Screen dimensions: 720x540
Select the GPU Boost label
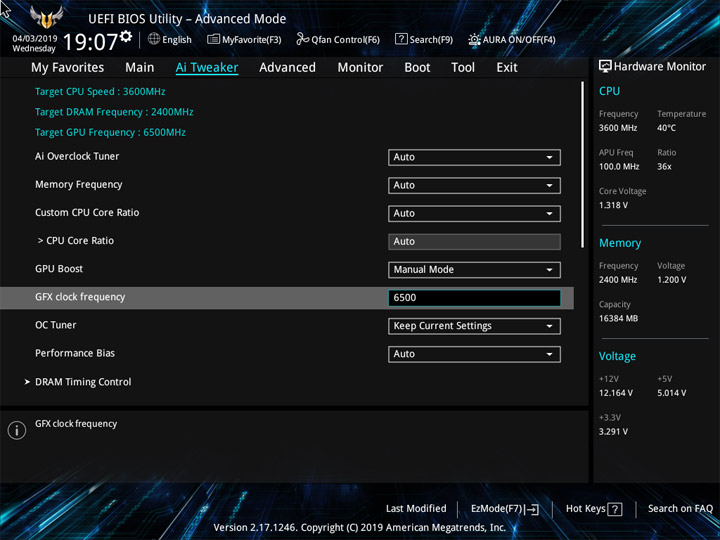(x=59, y=269)
